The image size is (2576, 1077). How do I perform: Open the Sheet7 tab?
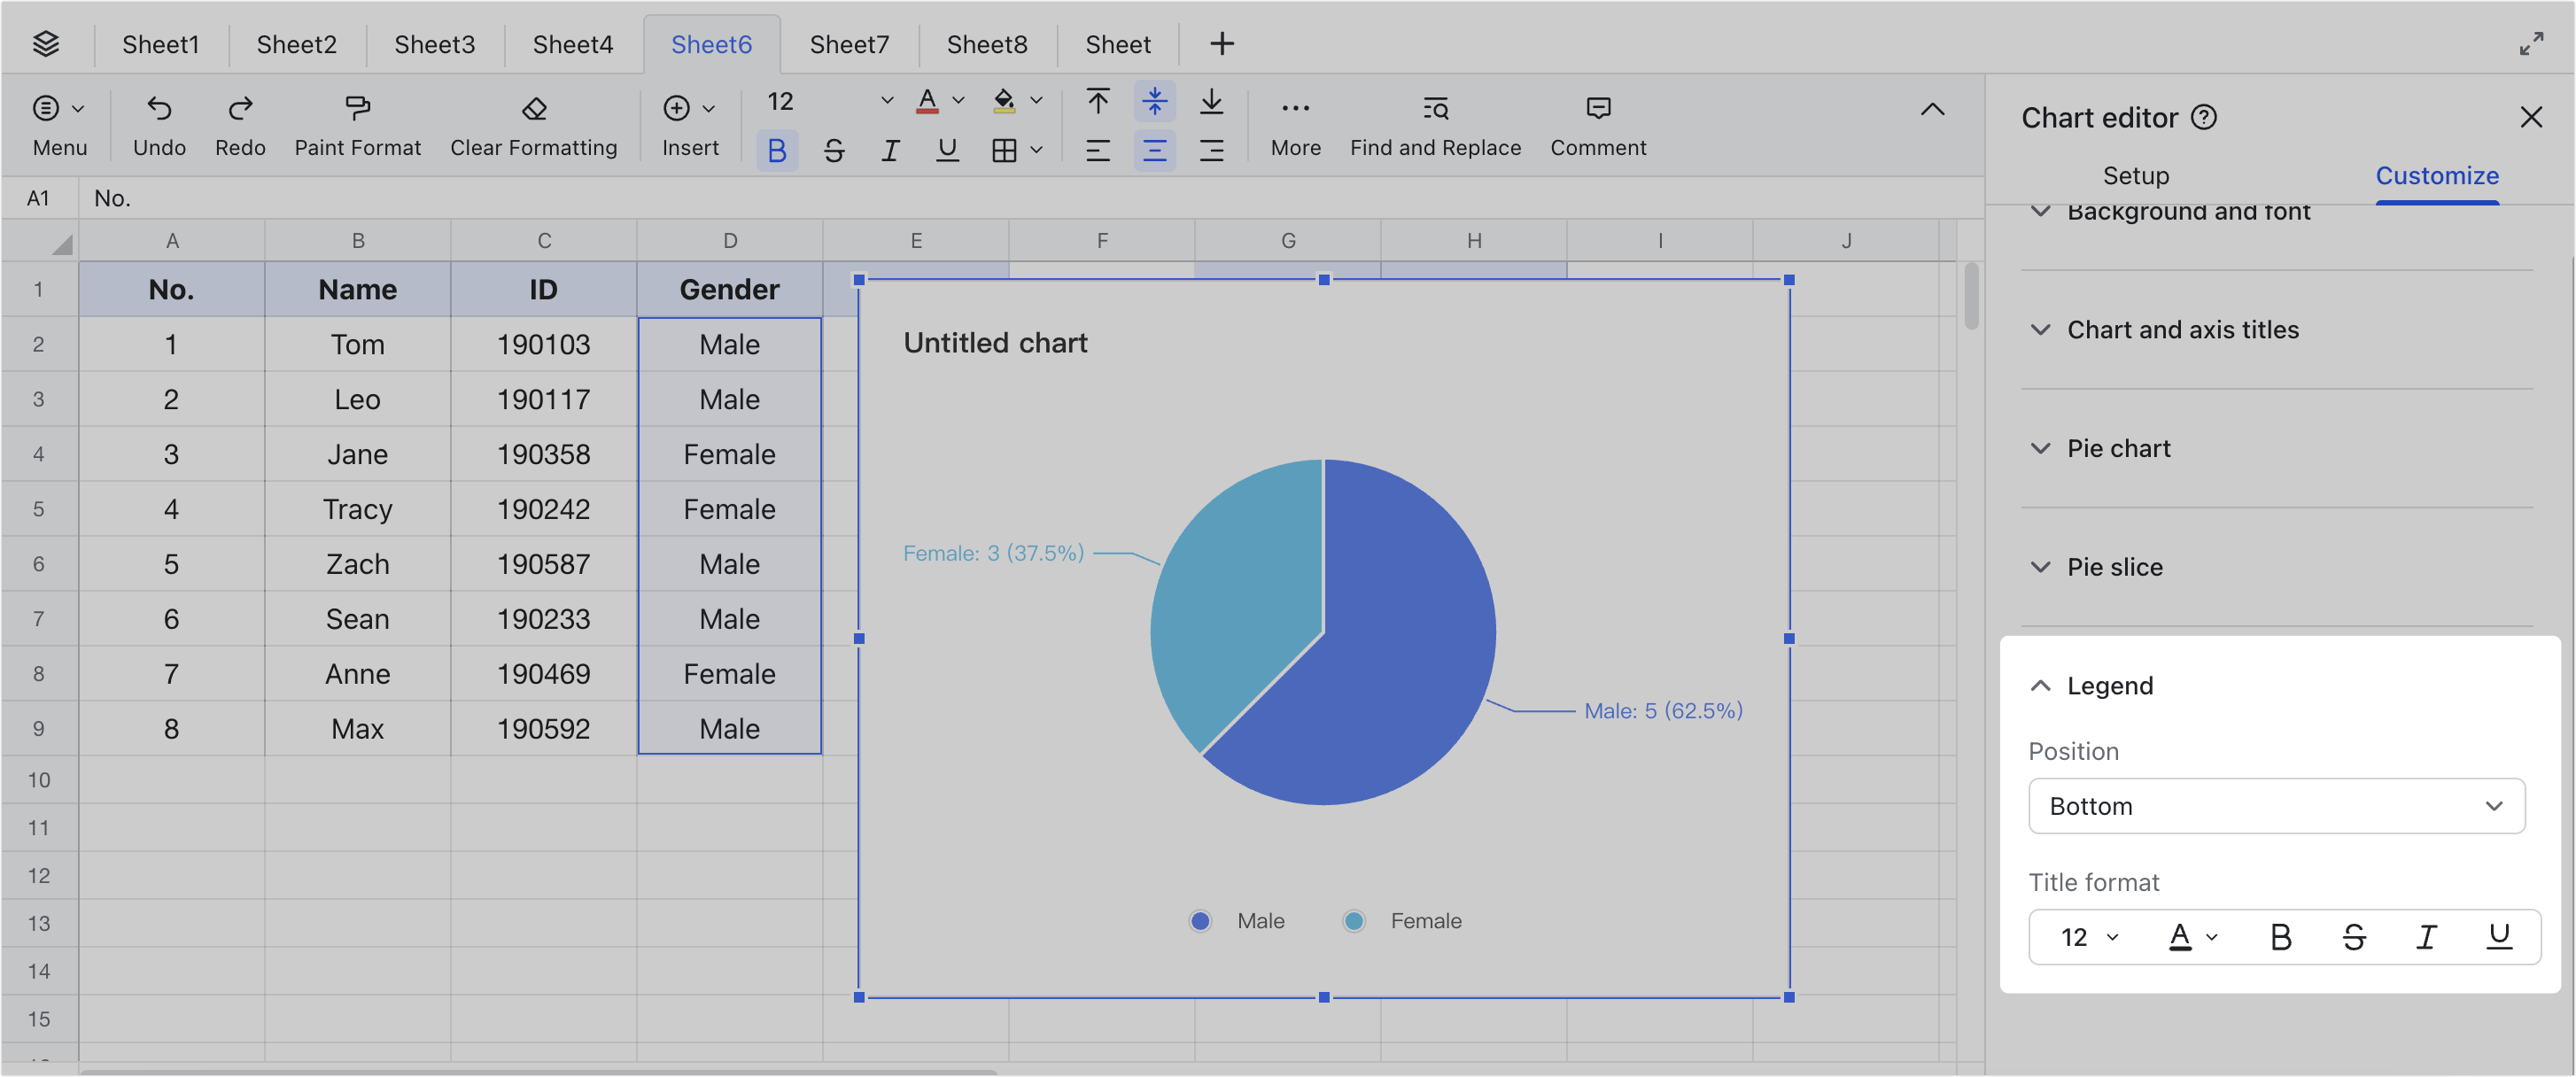[849, 44]
